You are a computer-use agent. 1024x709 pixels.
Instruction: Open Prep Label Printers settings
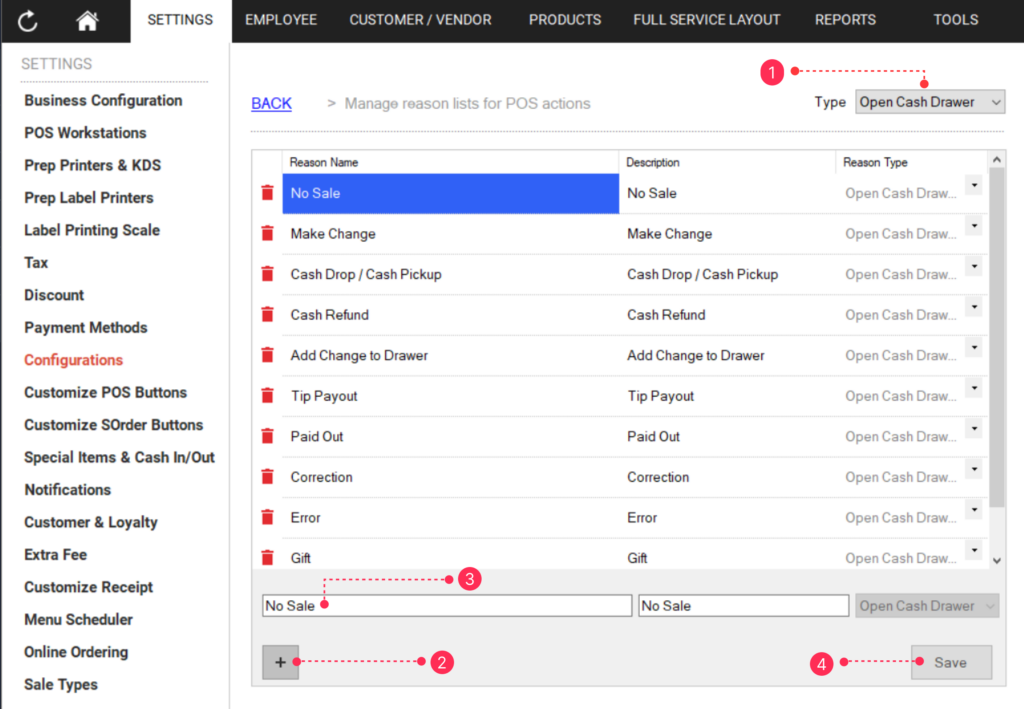pyautogui.click(x=89, y=198)
